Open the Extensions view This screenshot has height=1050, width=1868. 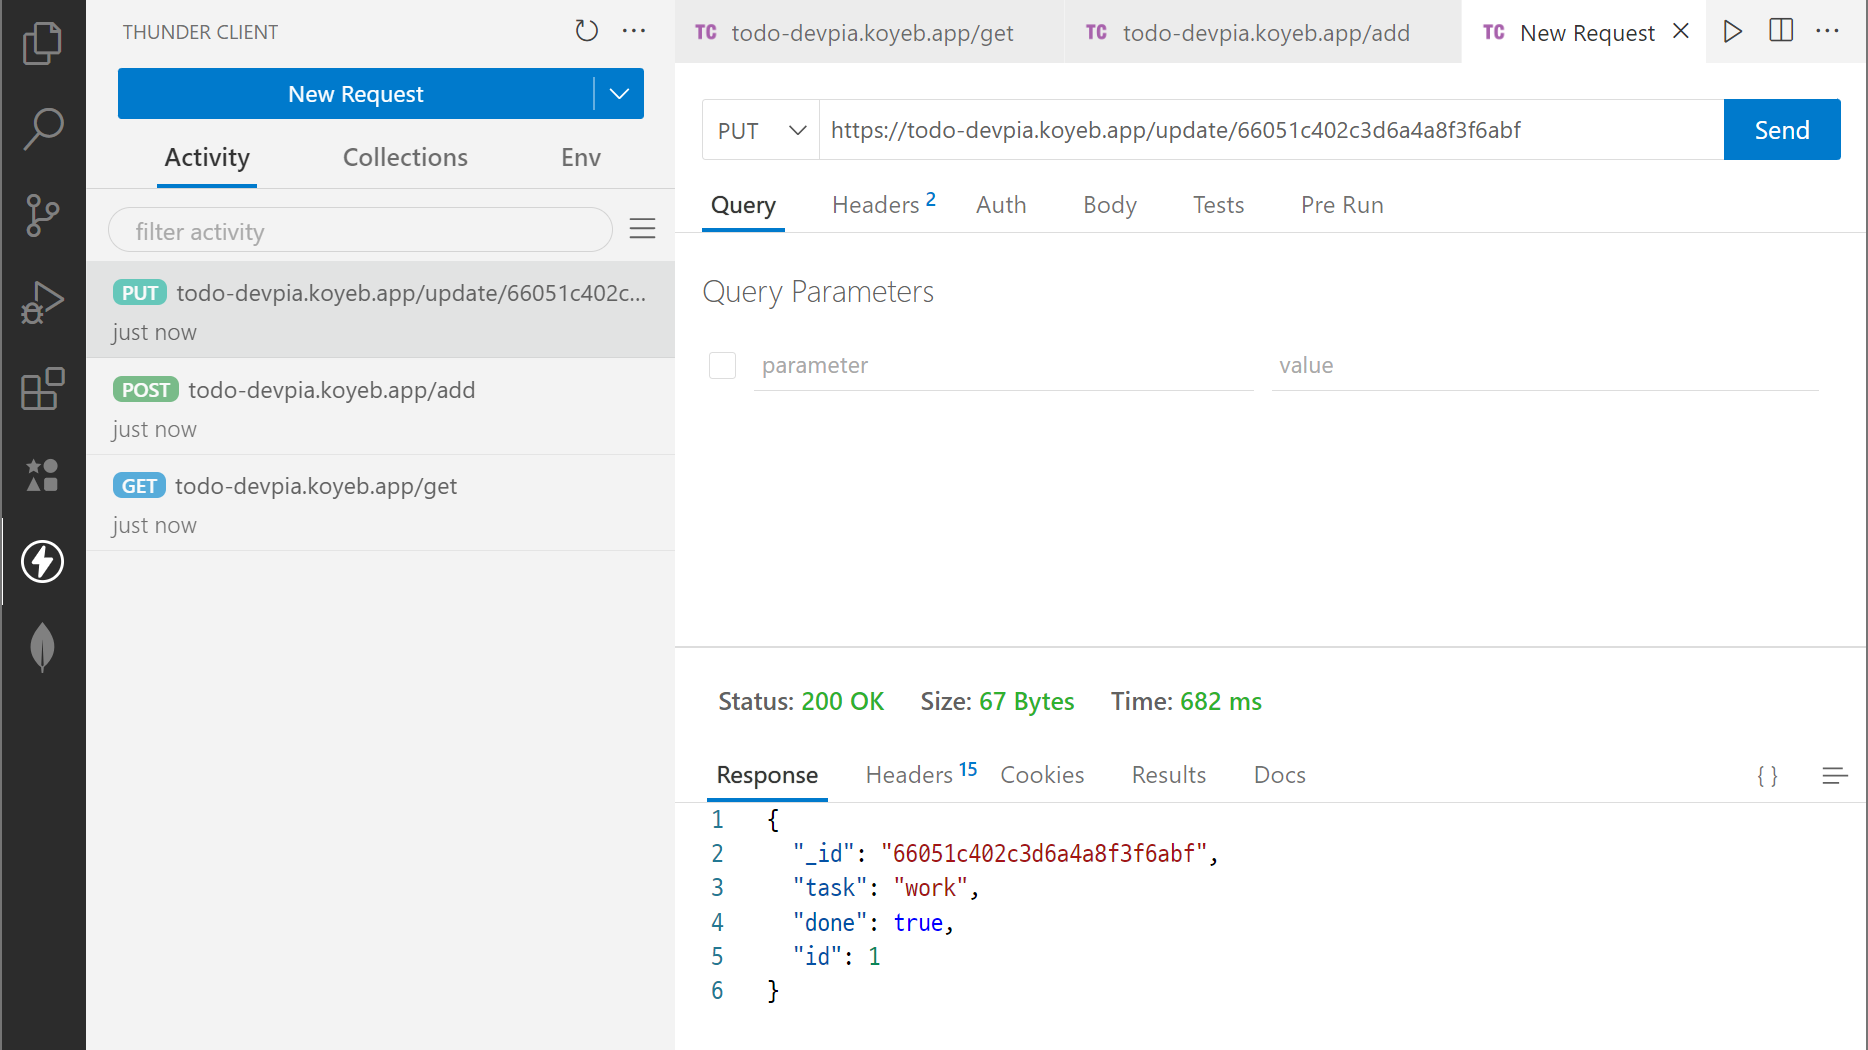click(x=42, y=389)
